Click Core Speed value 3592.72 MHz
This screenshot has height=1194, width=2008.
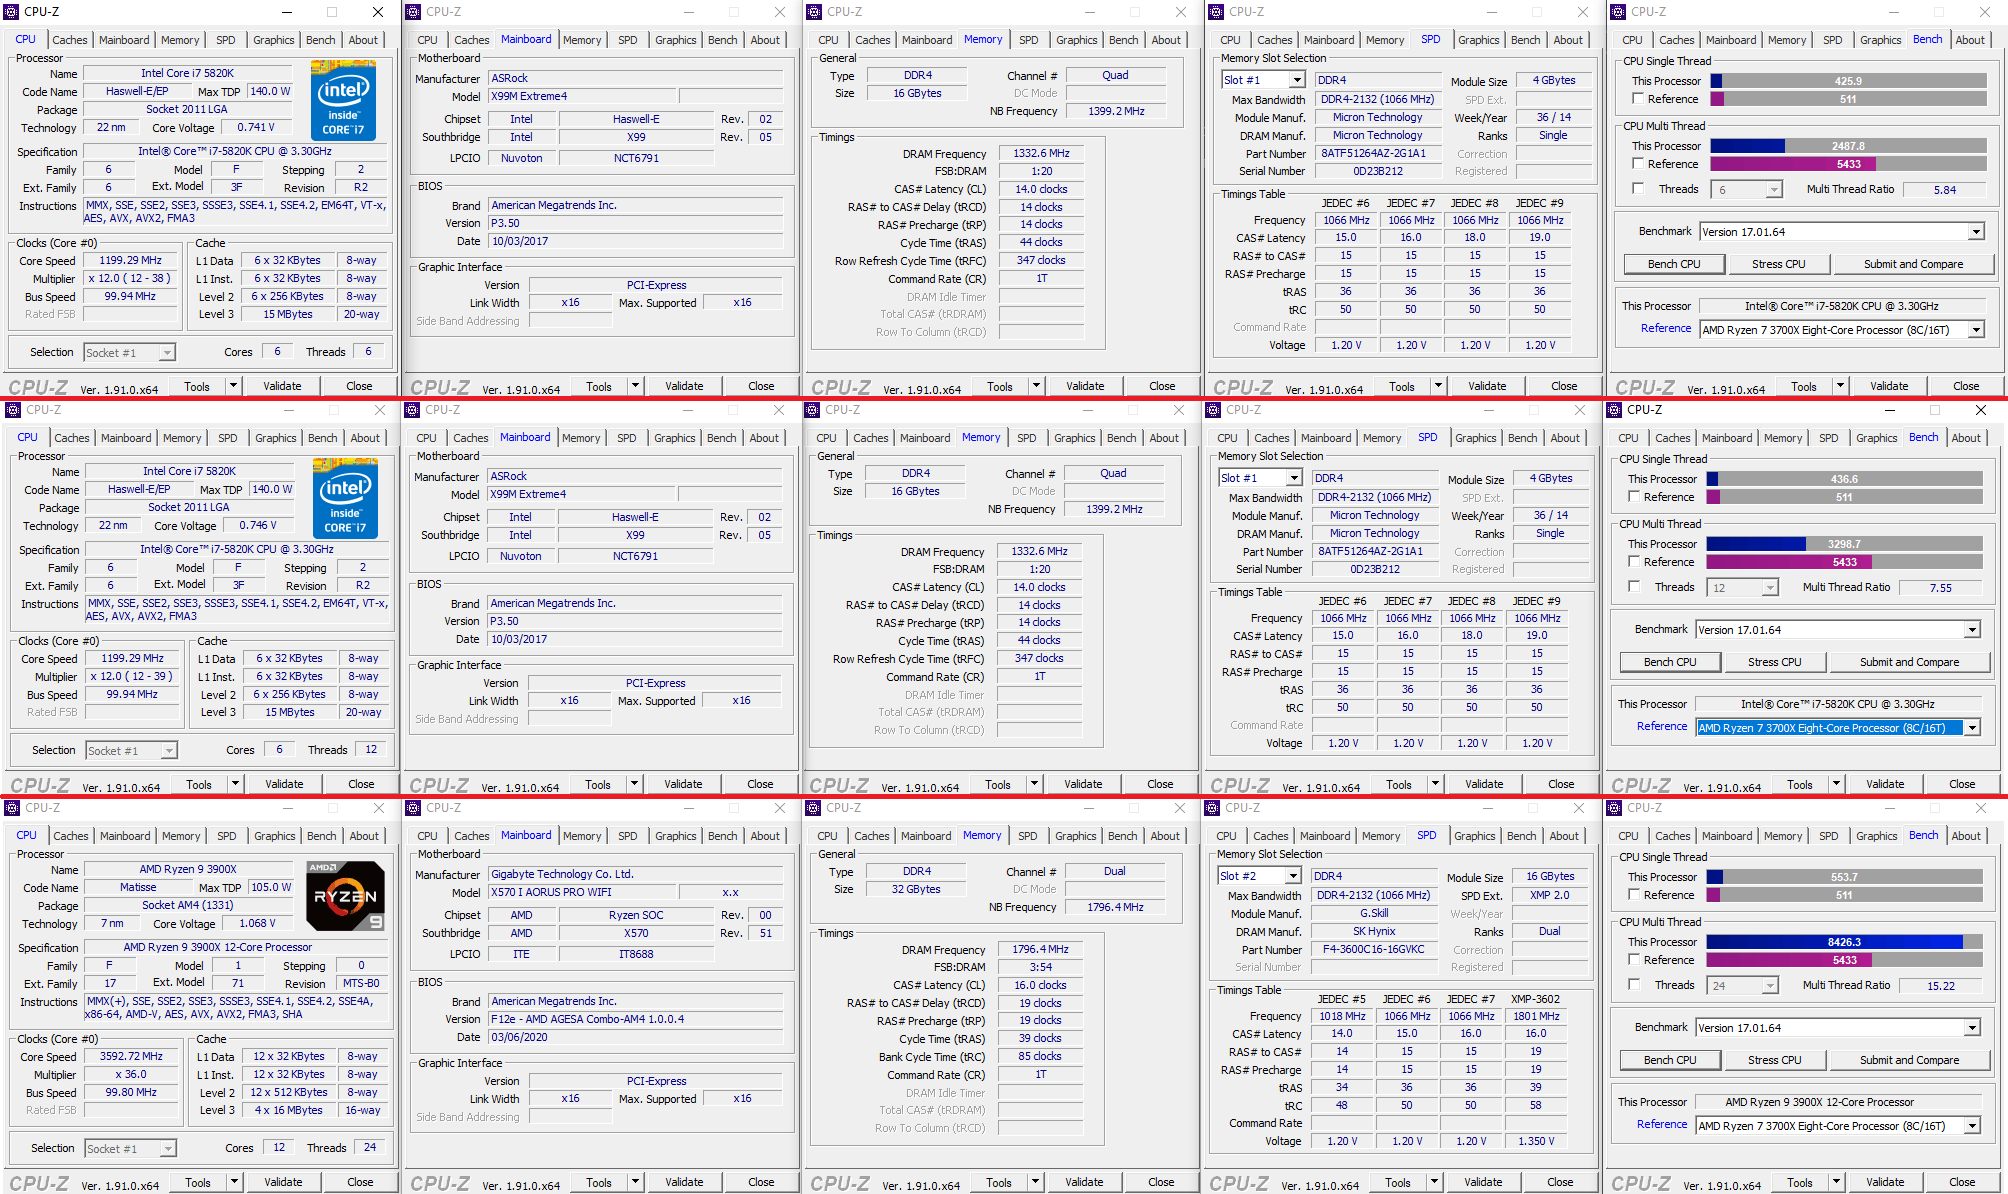[131, 1056]
